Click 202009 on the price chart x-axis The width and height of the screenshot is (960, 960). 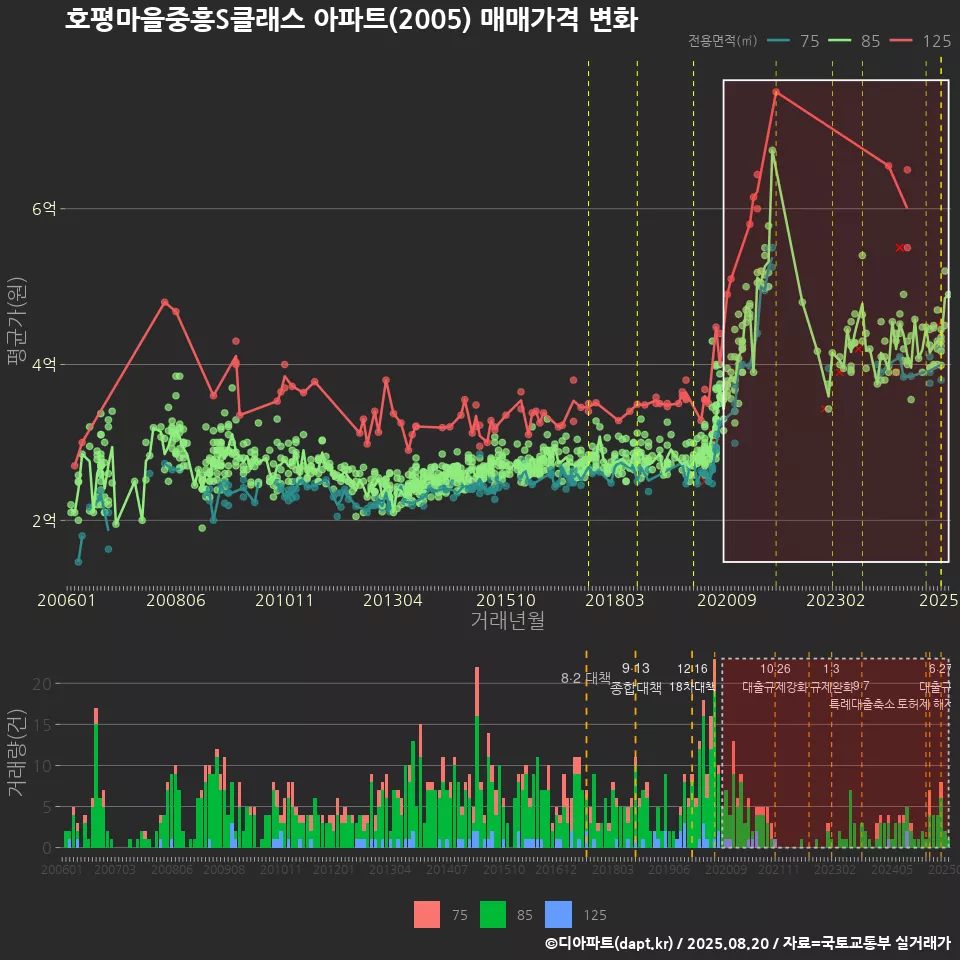(727, 600)
